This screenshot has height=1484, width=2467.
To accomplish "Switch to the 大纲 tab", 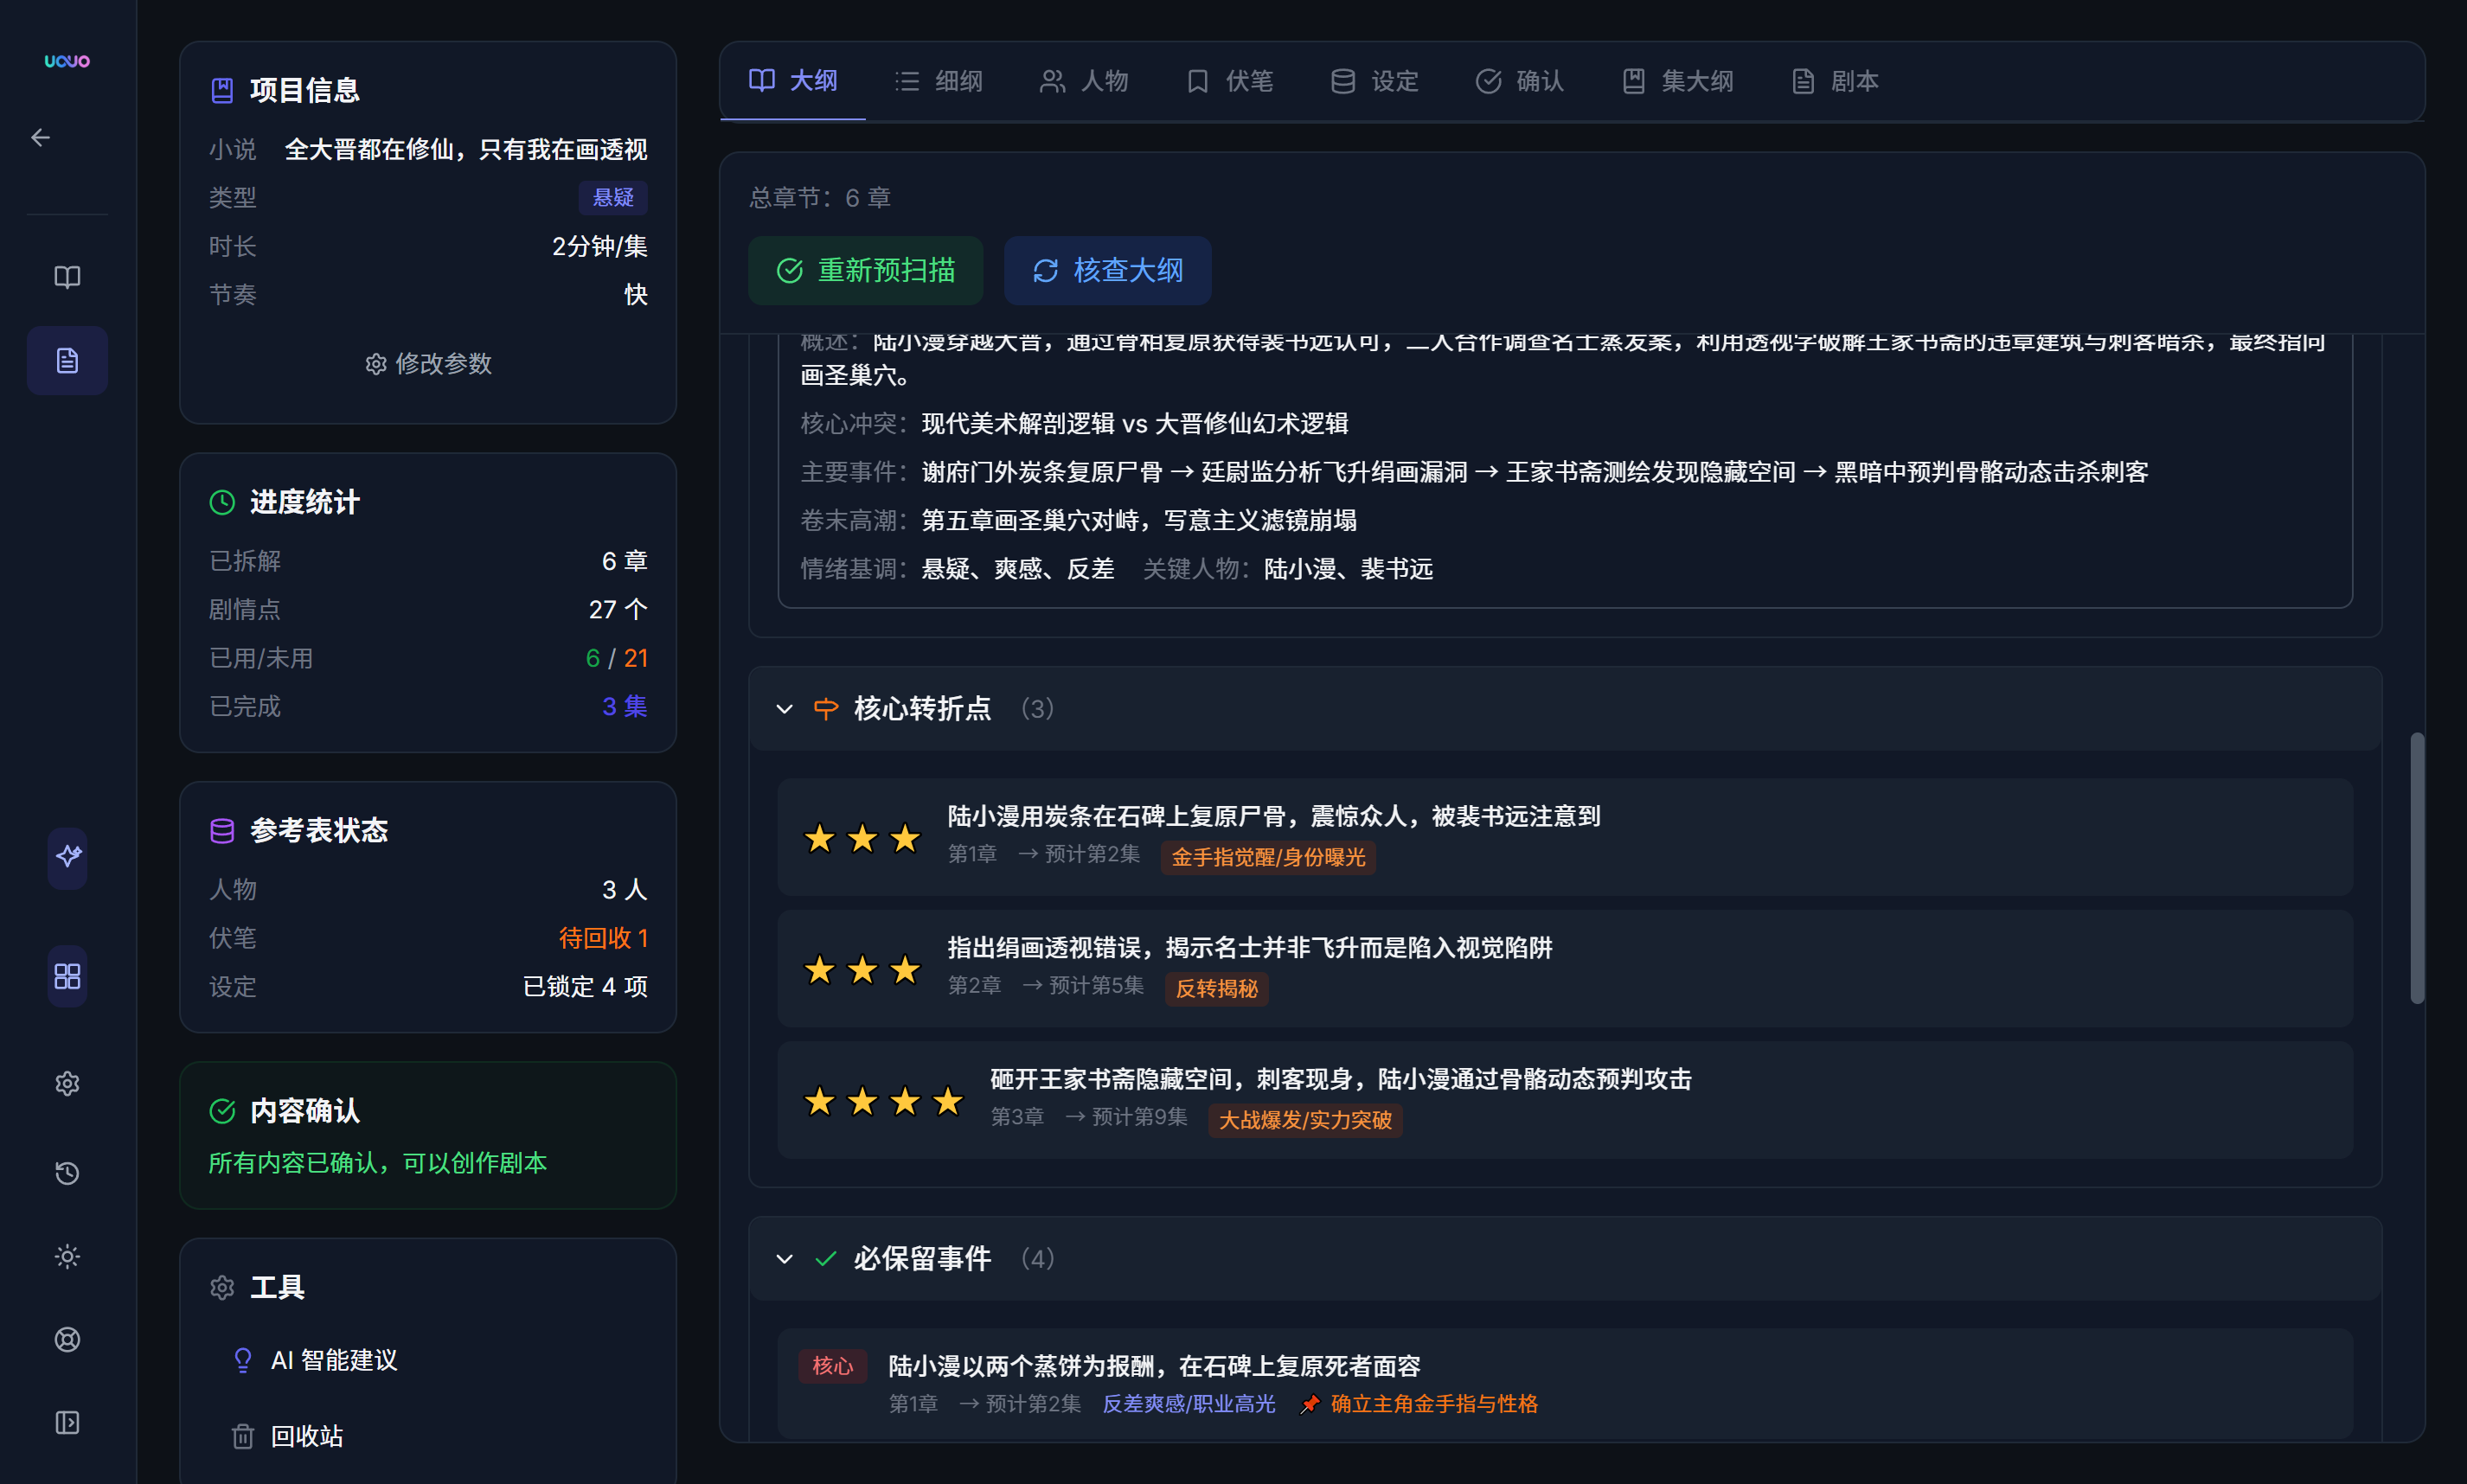I will (793, 81).
